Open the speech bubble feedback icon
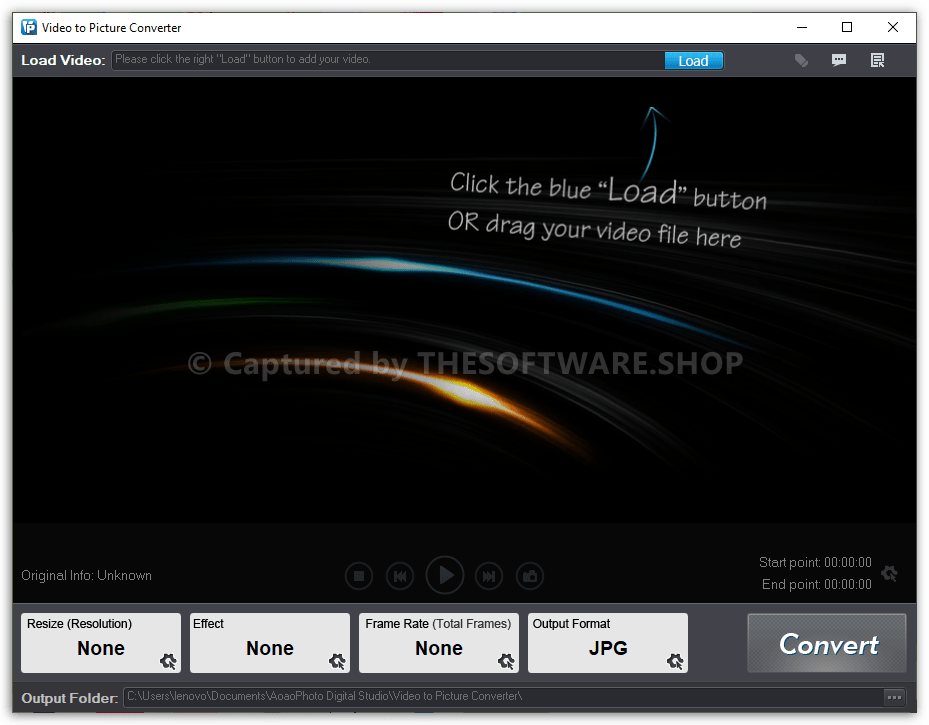Image resolution: width=929 pixels, height=725 pixels. tap(838, 60)
